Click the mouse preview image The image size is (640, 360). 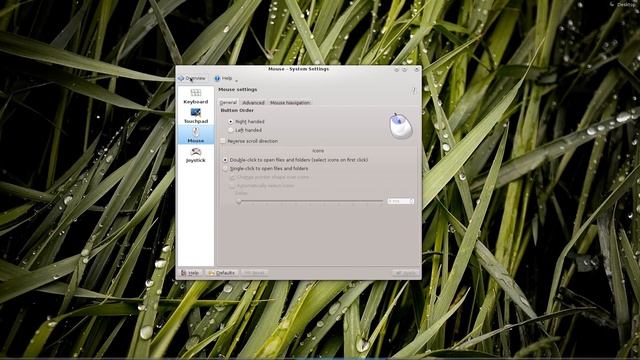pos(400,126)
